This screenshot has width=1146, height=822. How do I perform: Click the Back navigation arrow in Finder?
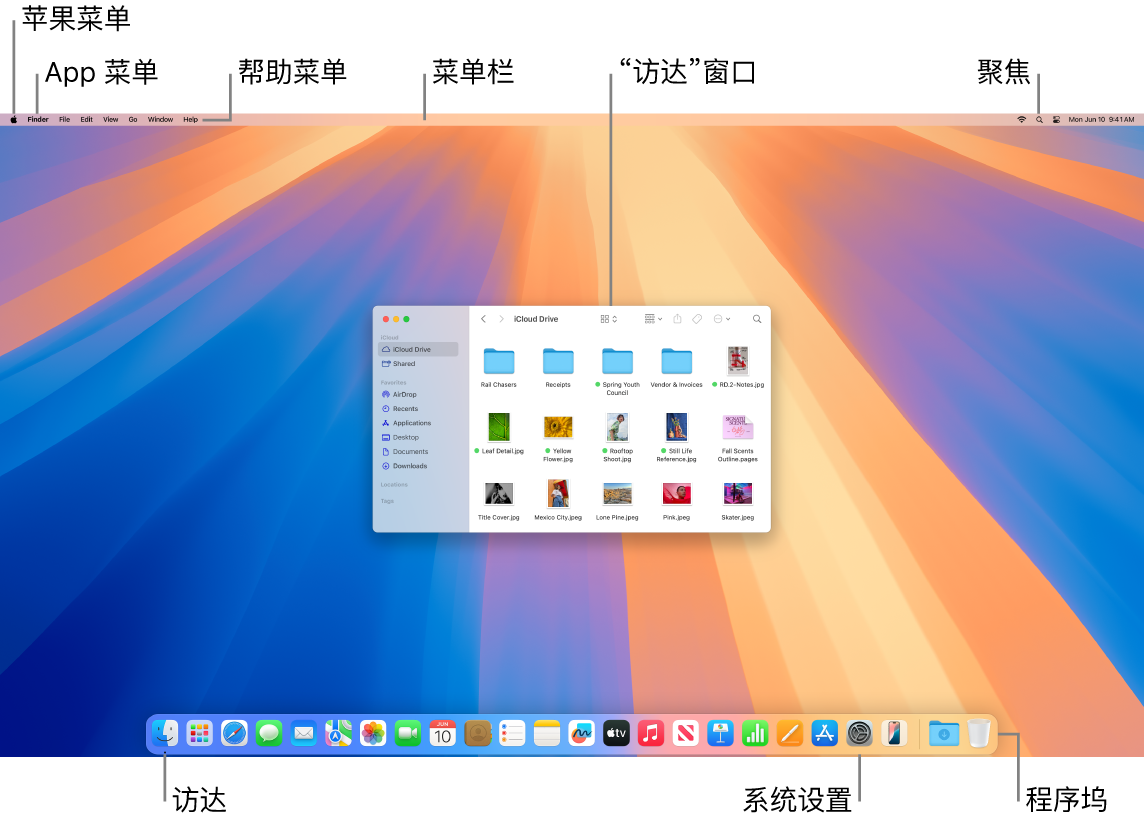[484, 318]
